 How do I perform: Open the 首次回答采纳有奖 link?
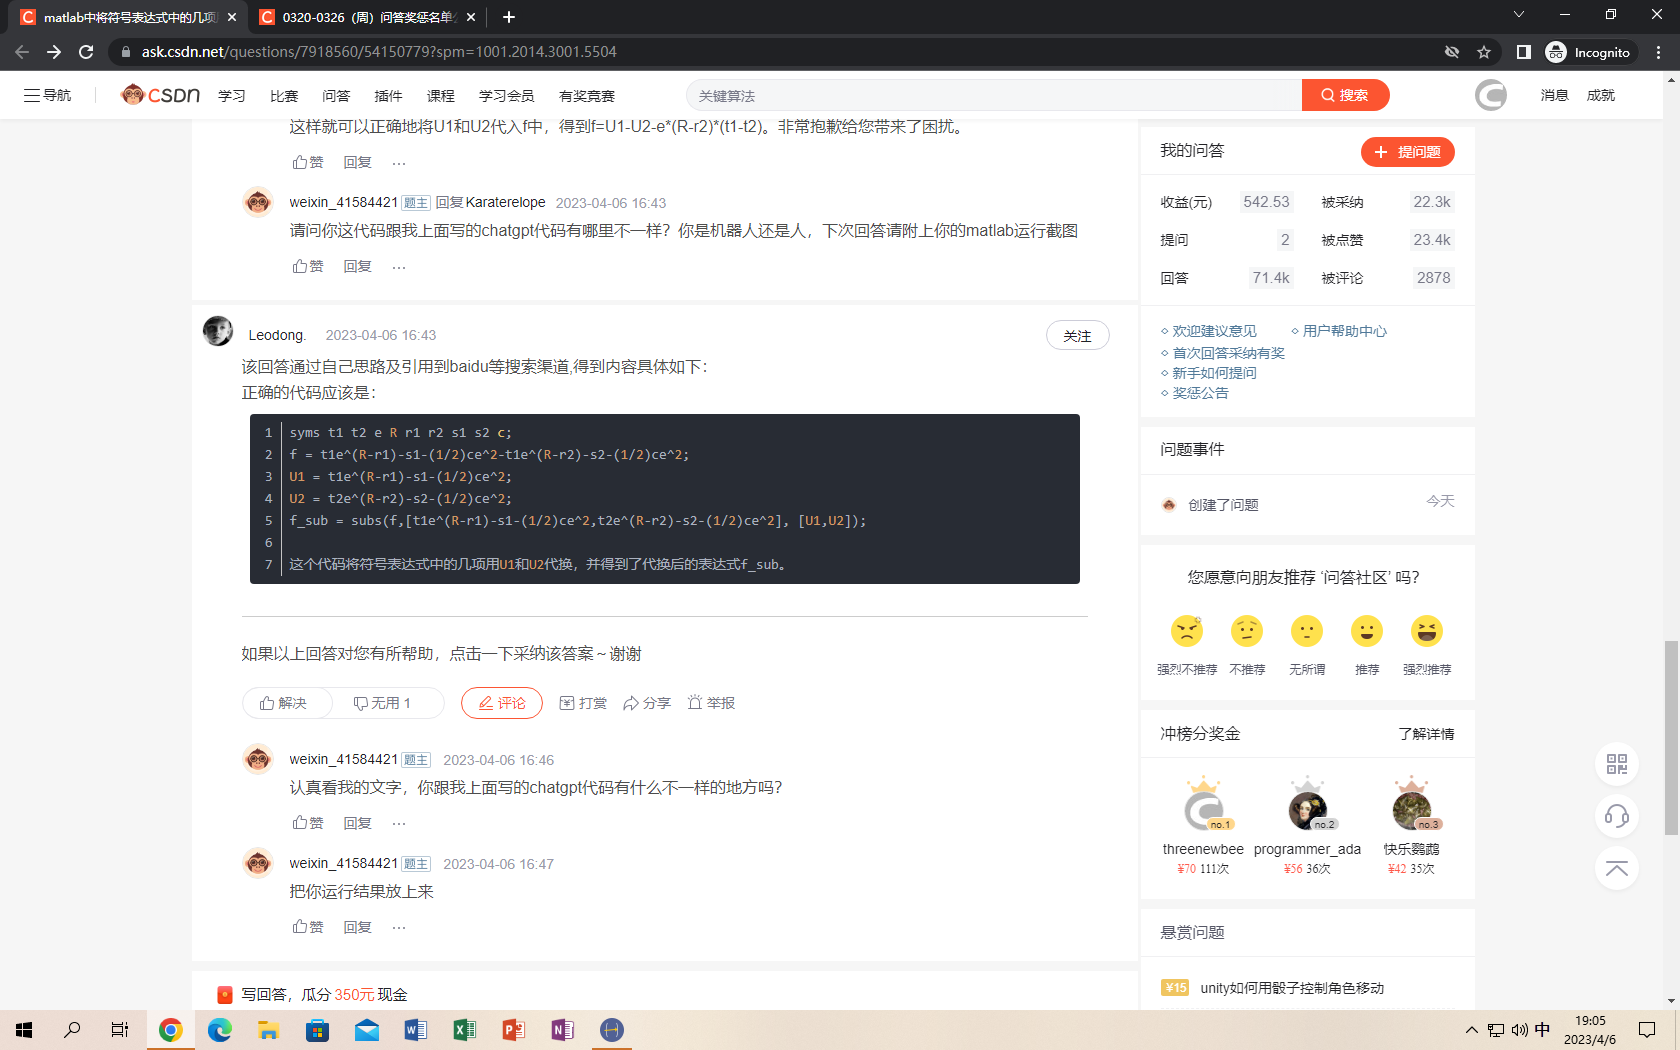pos(1228,353)
